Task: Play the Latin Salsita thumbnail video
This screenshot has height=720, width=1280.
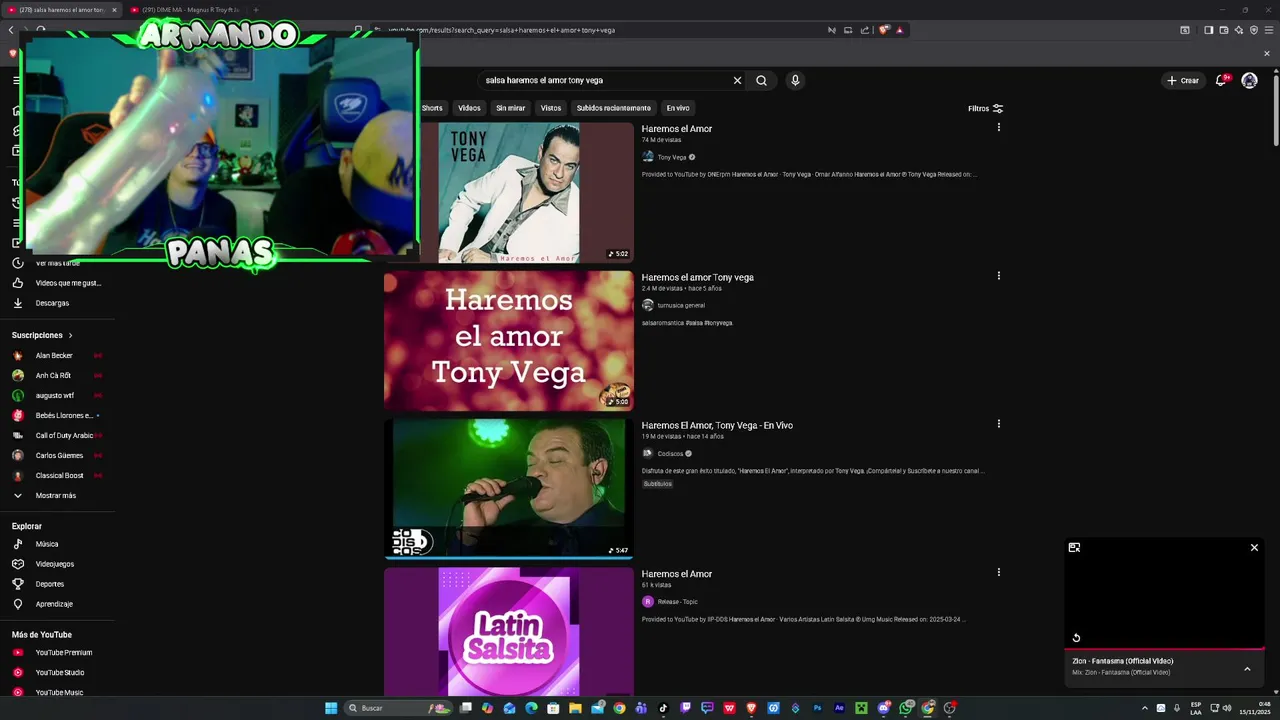Action: click(508, 631)
